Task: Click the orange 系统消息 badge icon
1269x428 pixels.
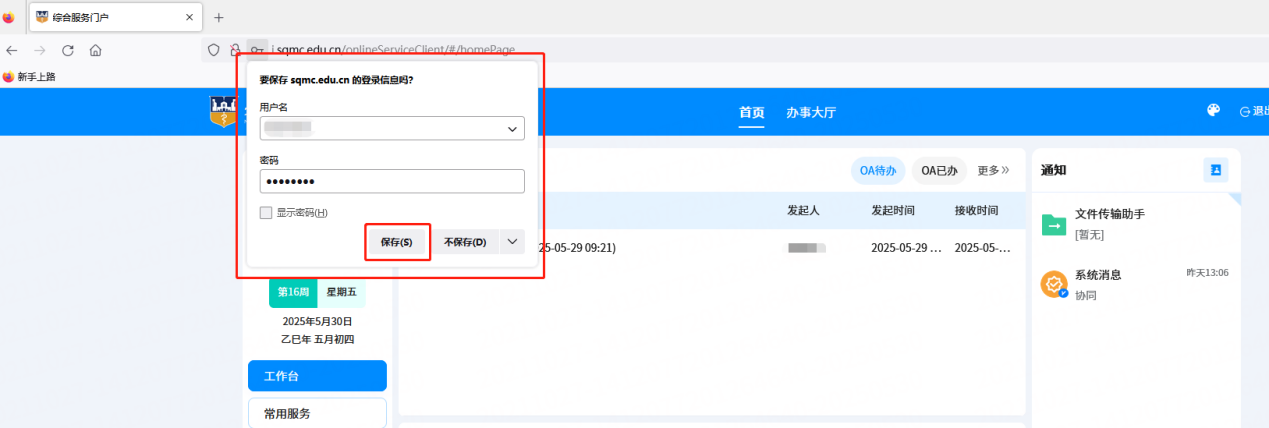Action: [1054, 284]
